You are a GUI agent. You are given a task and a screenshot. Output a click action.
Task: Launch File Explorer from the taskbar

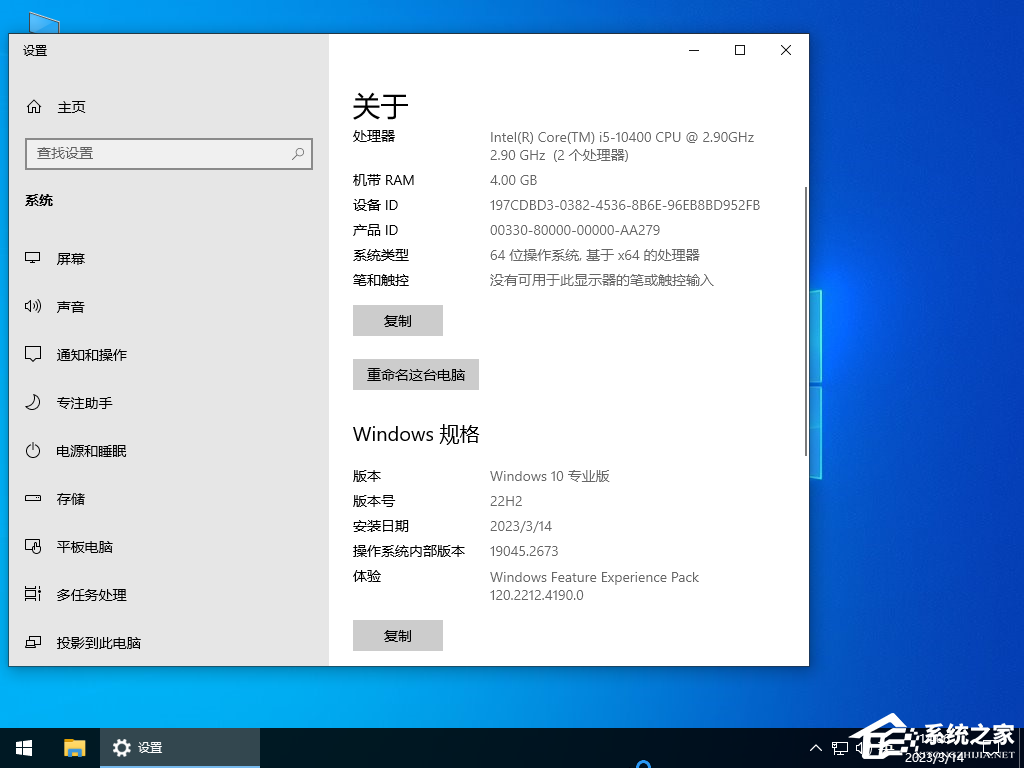[74, 747]
